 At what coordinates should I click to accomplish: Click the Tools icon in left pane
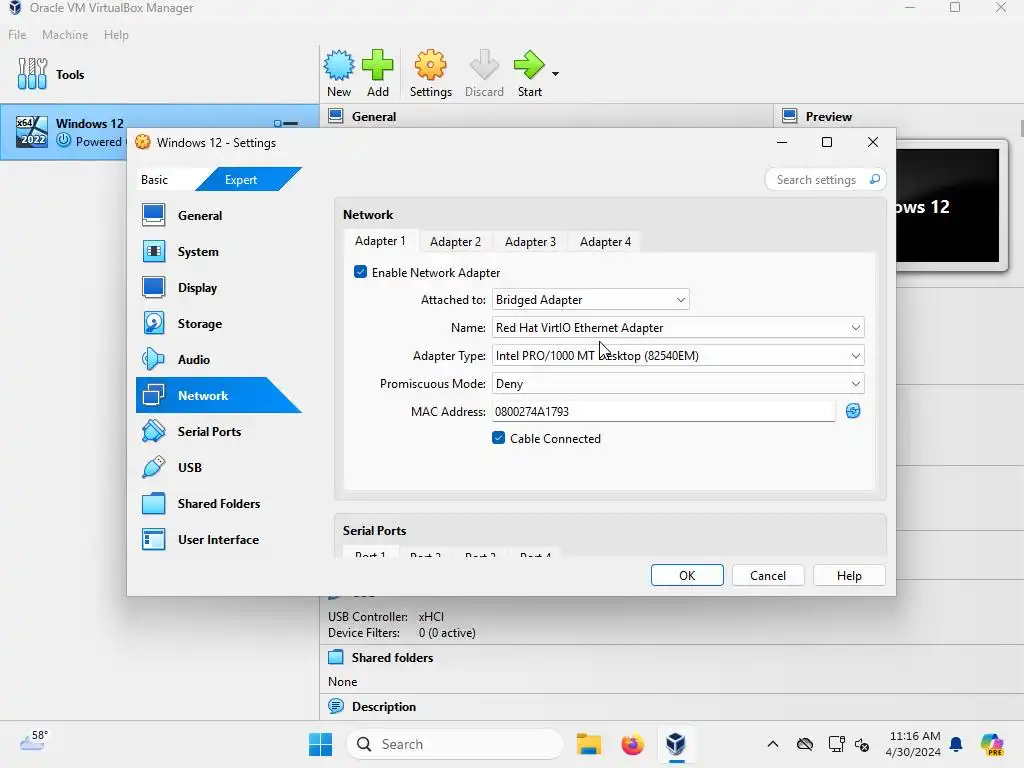pyautogui.click(x=32, y=74)
